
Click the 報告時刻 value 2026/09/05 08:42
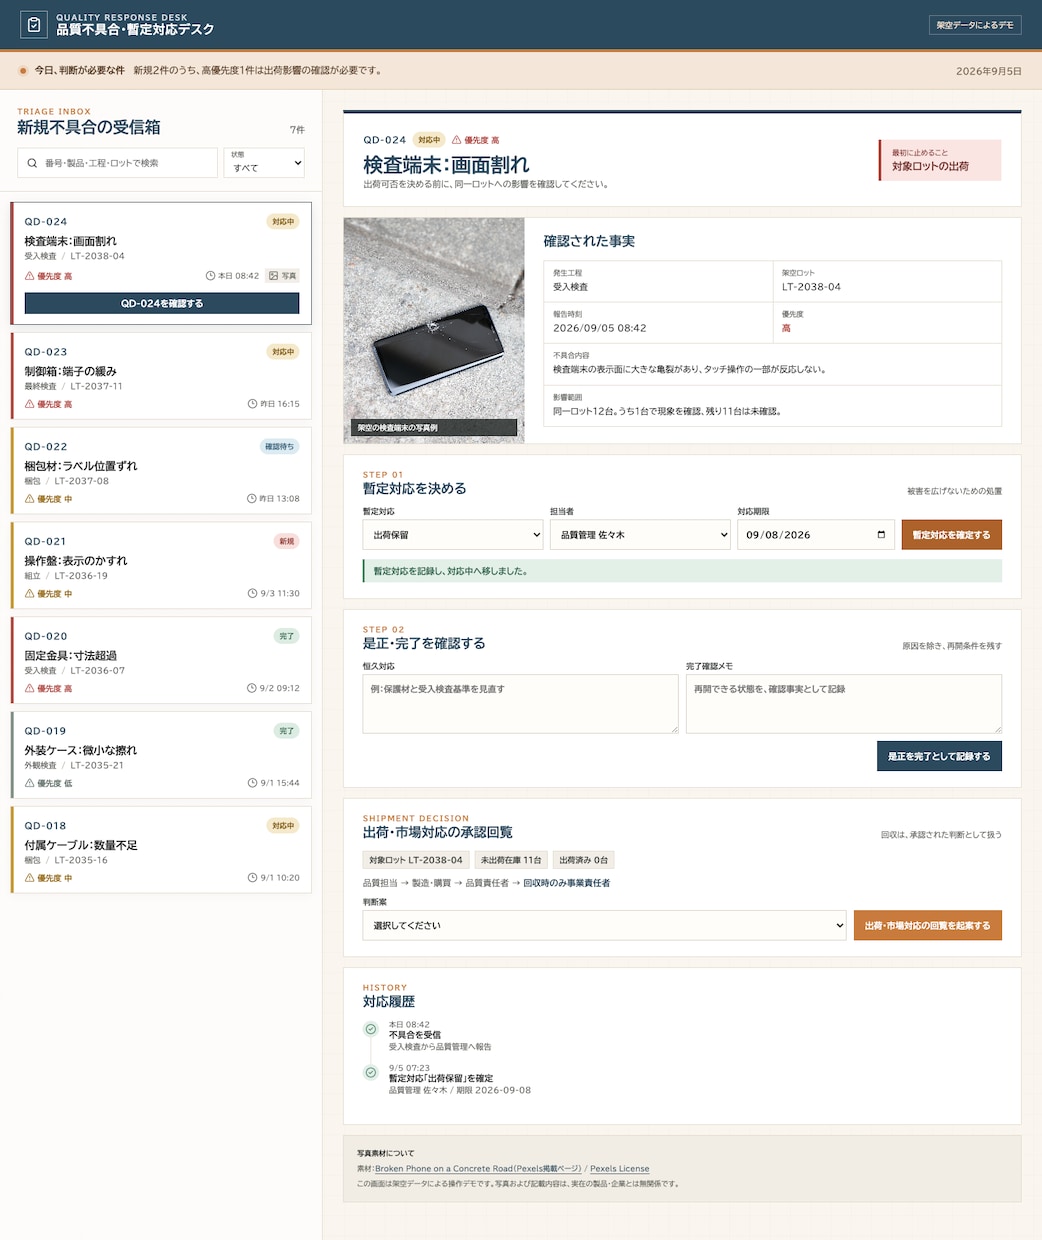point(600,328)
